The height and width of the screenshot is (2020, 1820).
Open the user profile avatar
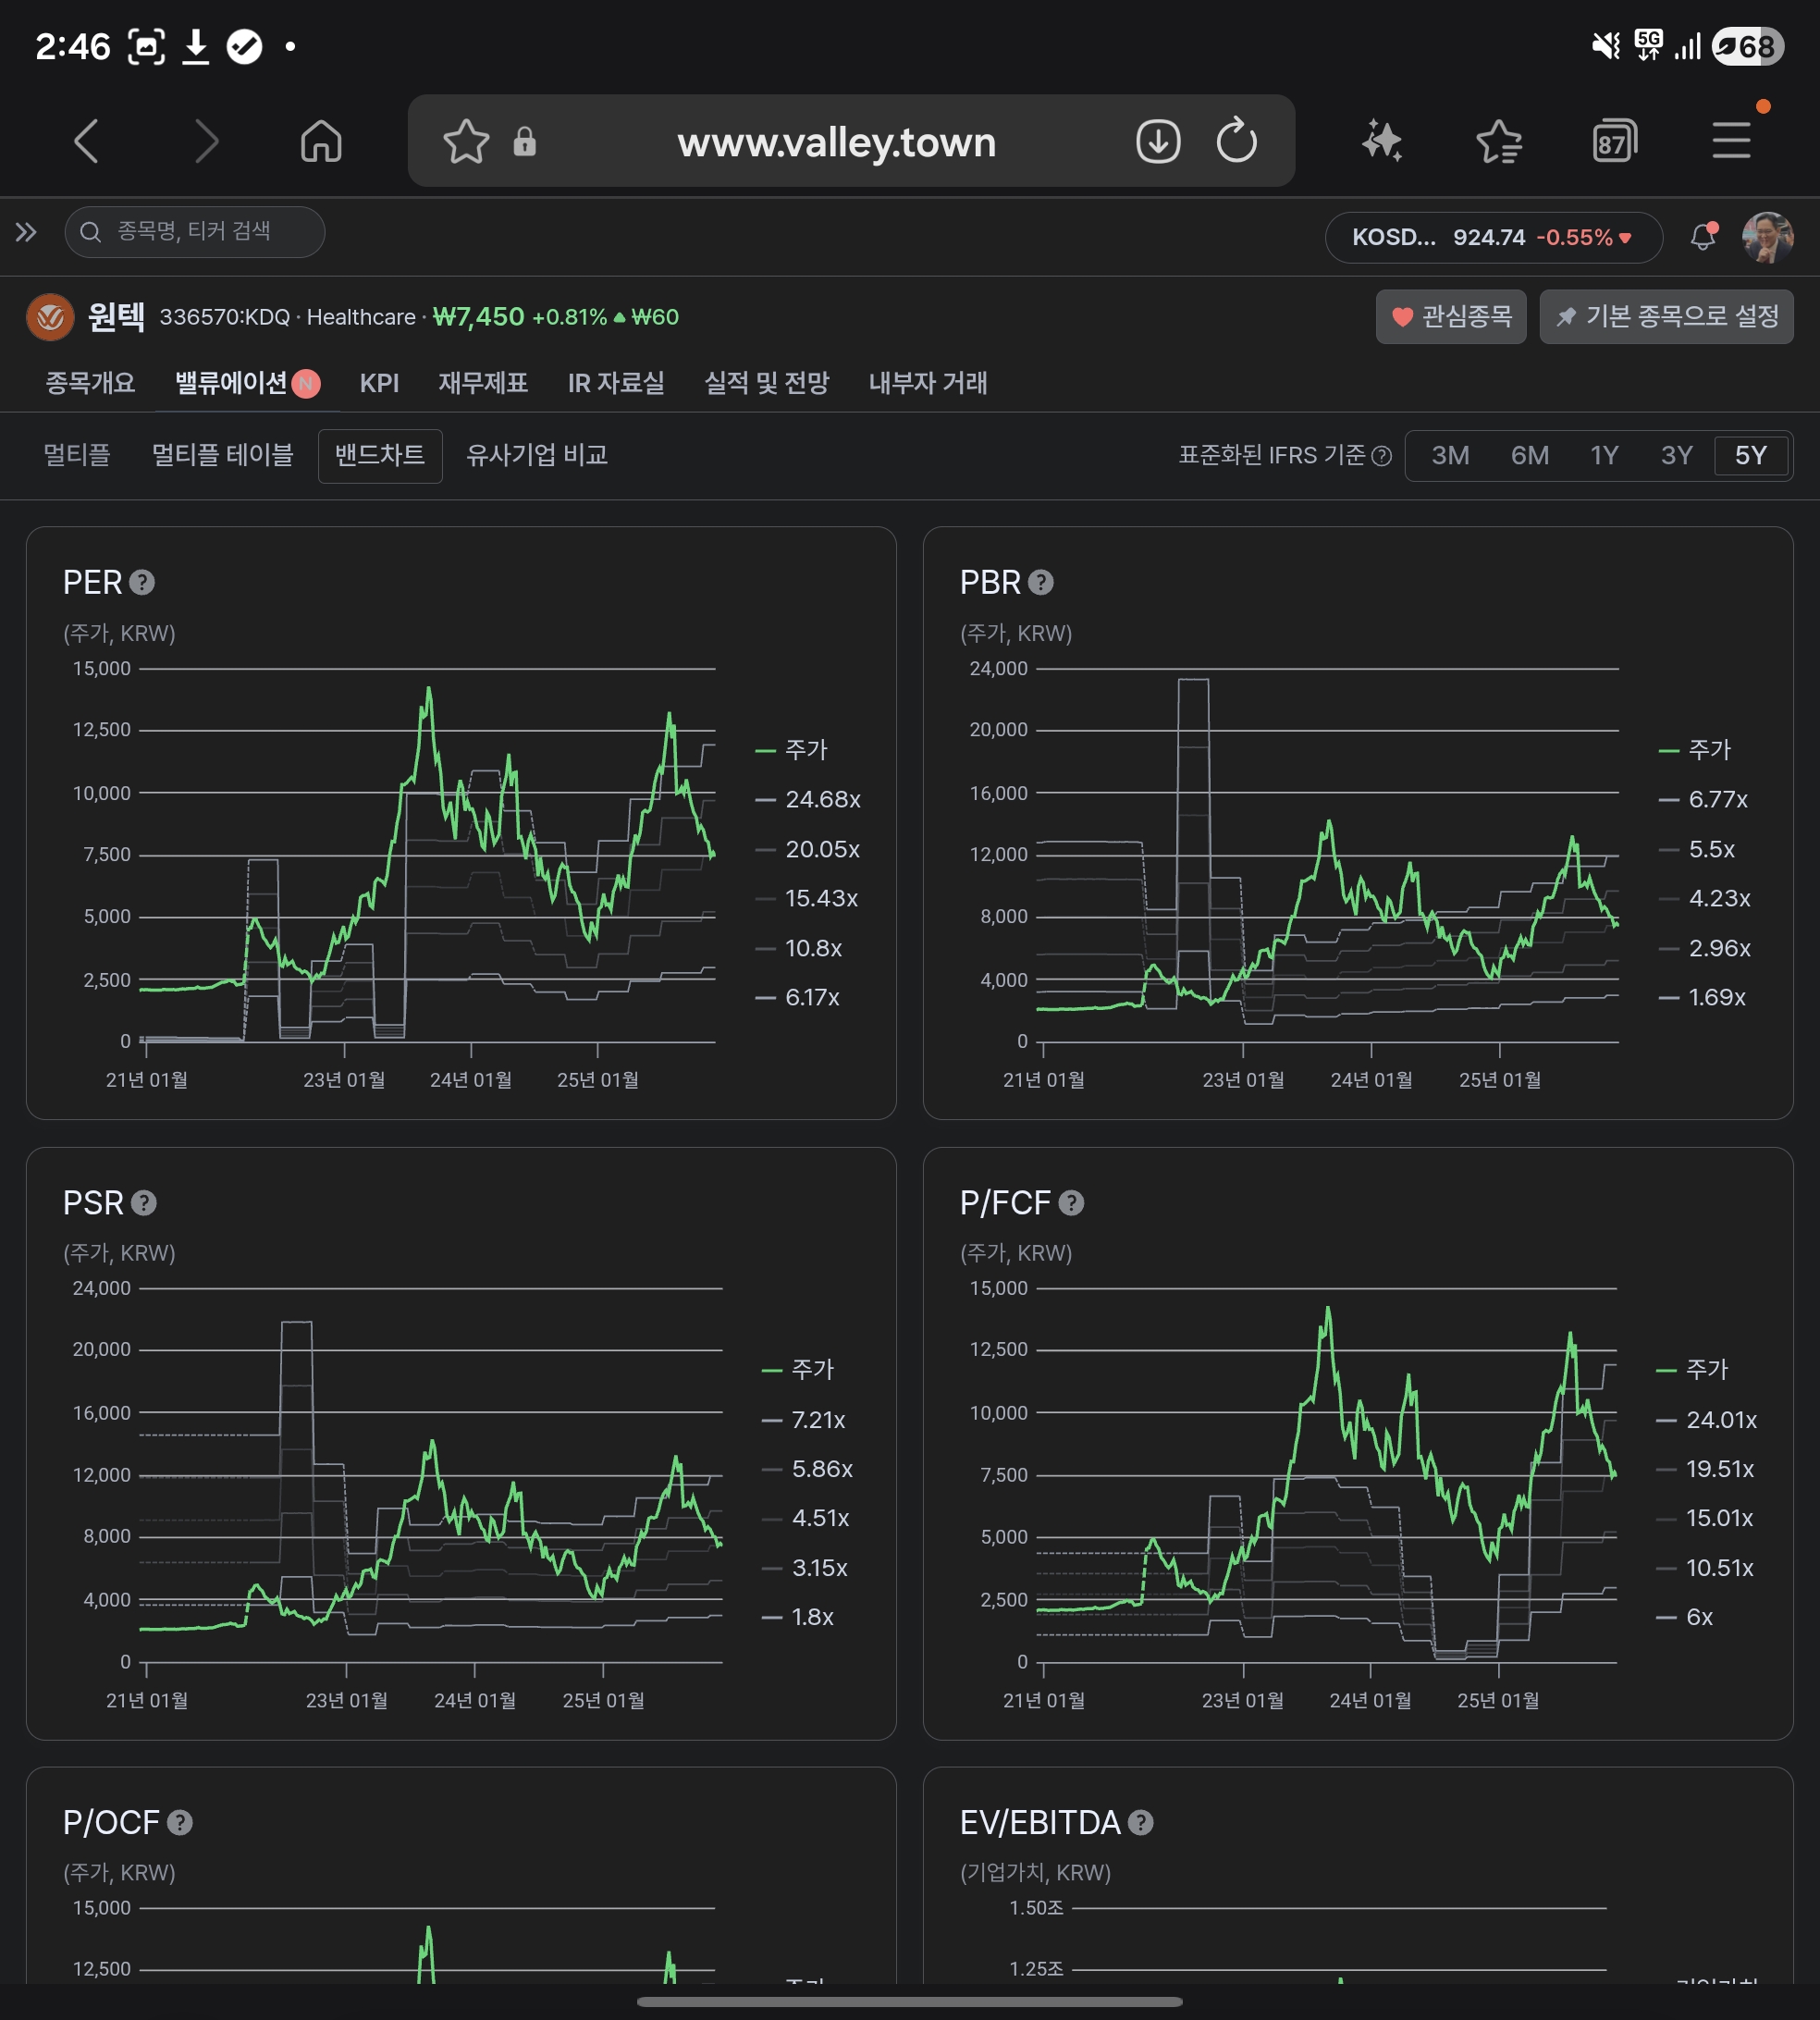pyautogui.click(x=1767, y=237)
